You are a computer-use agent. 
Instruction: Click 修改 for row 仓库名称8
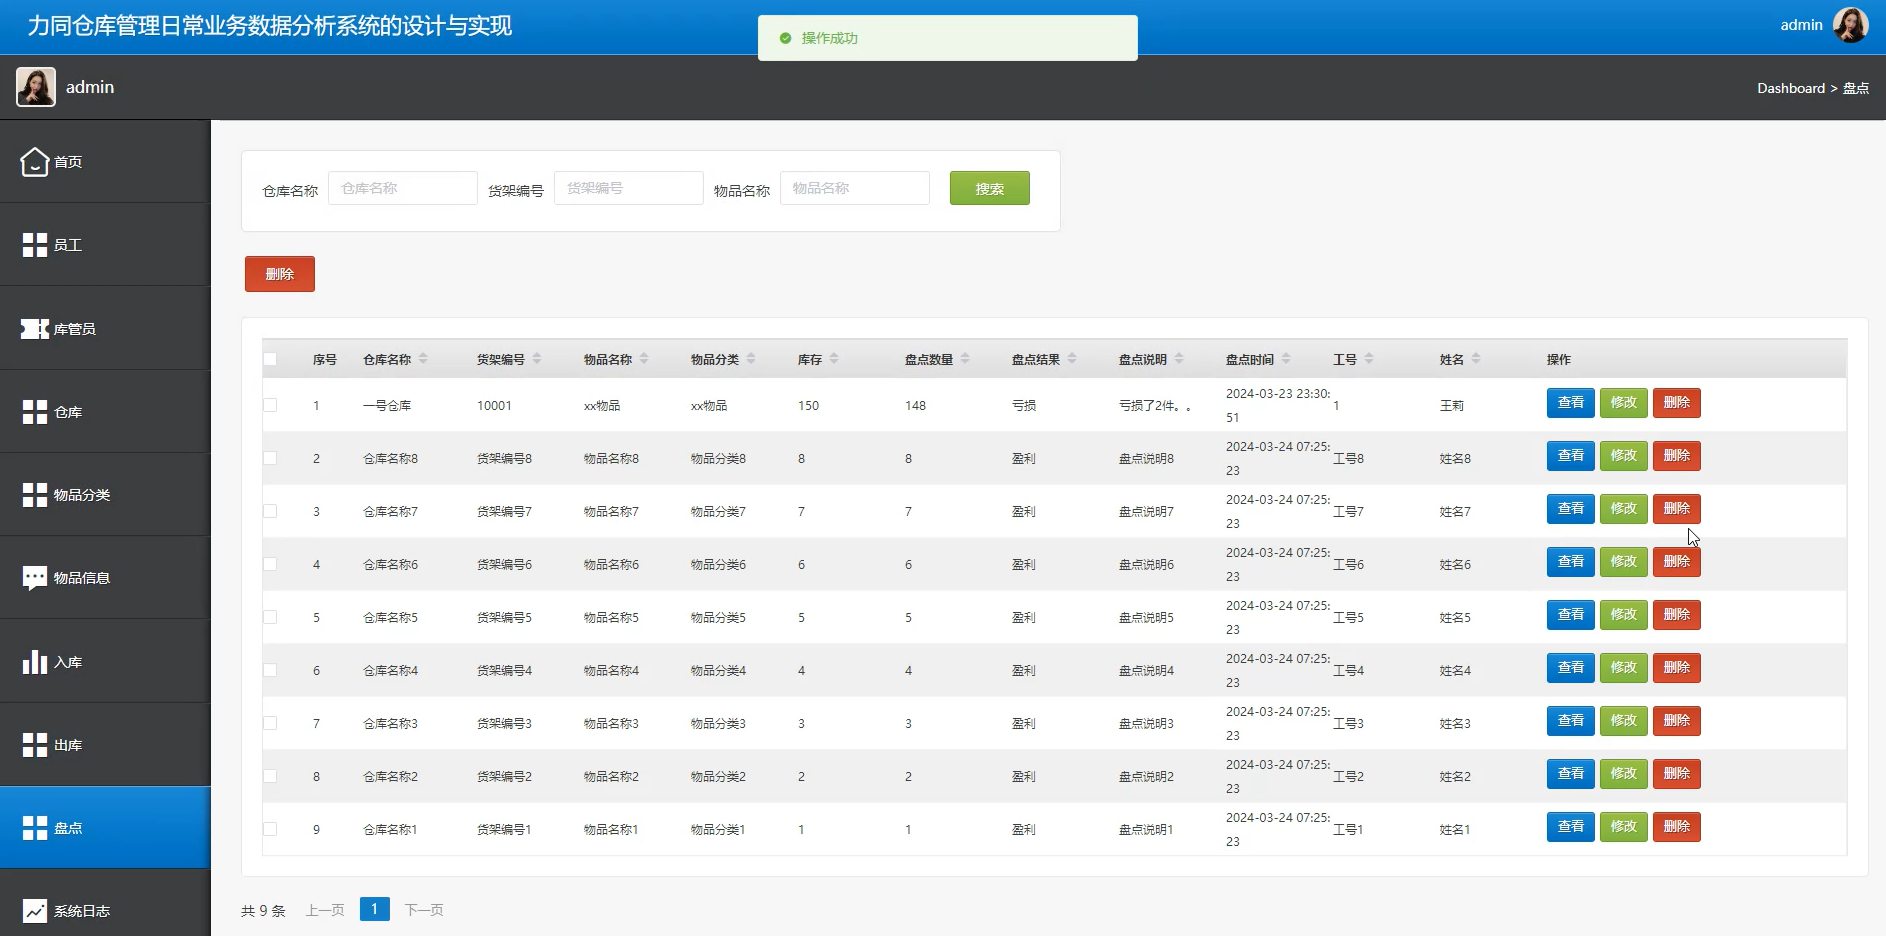pos(1623,456)
